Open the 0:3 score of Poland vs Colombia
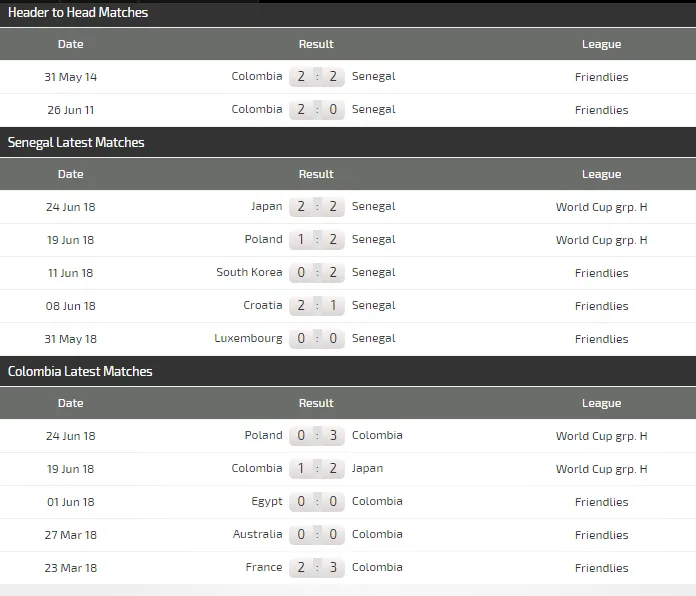The height and width of the screenshot is (596, 696). tap(317, 436)
